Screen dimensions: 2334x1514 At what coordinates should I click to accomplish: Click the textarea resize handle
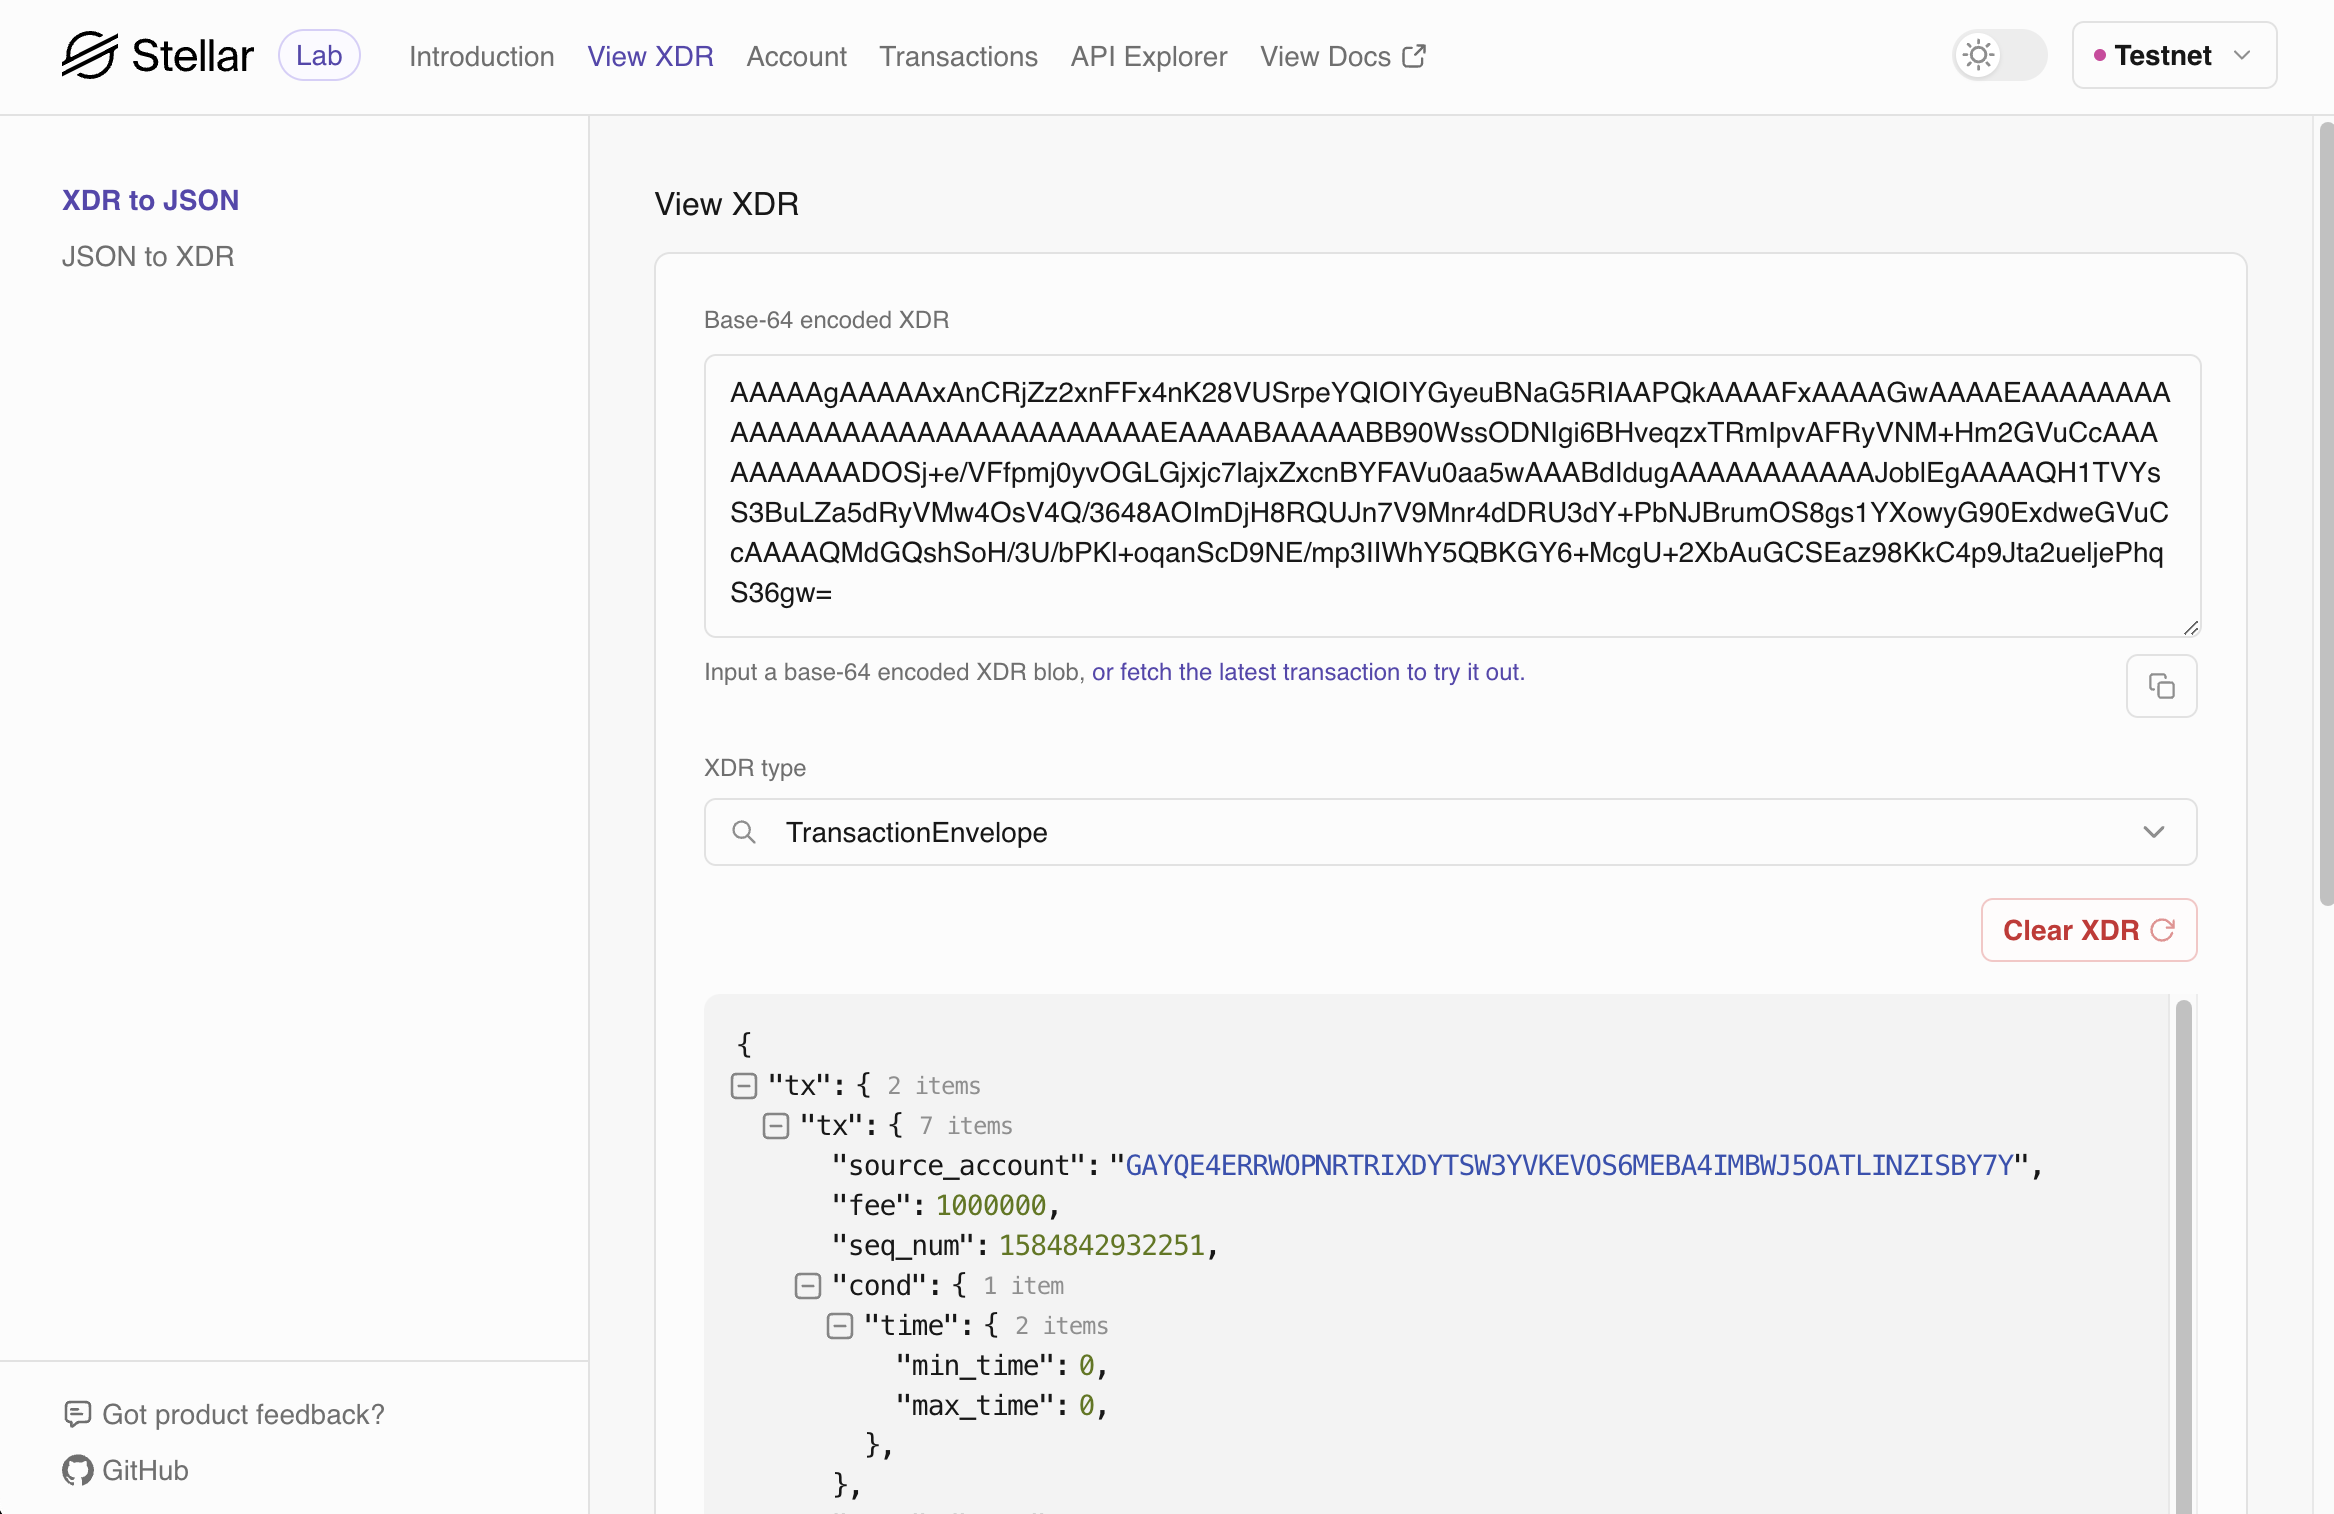2190,627
